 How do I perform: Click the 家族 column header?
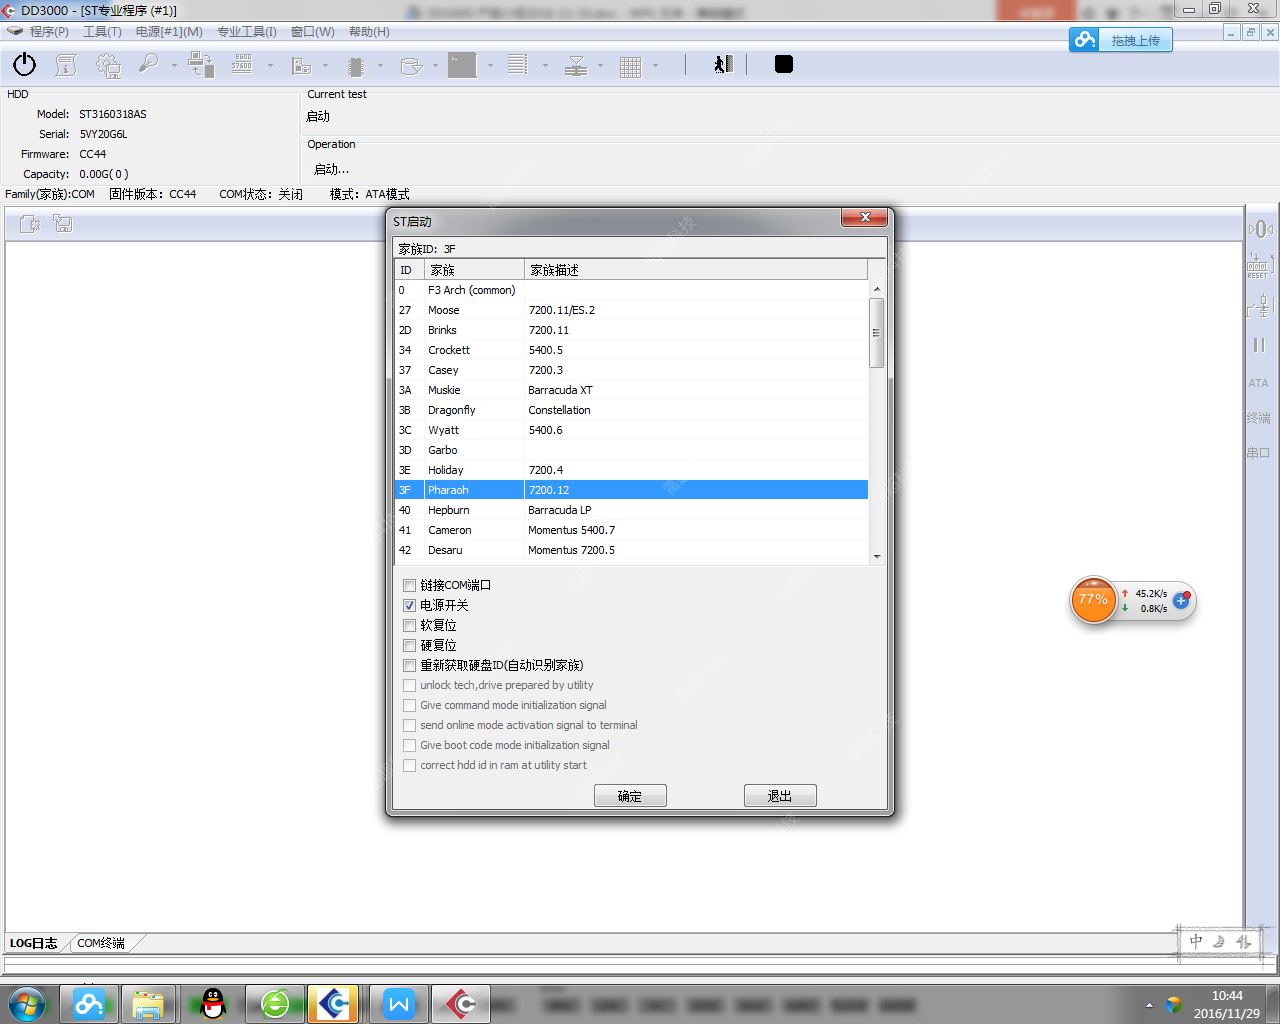coord(474,270)
